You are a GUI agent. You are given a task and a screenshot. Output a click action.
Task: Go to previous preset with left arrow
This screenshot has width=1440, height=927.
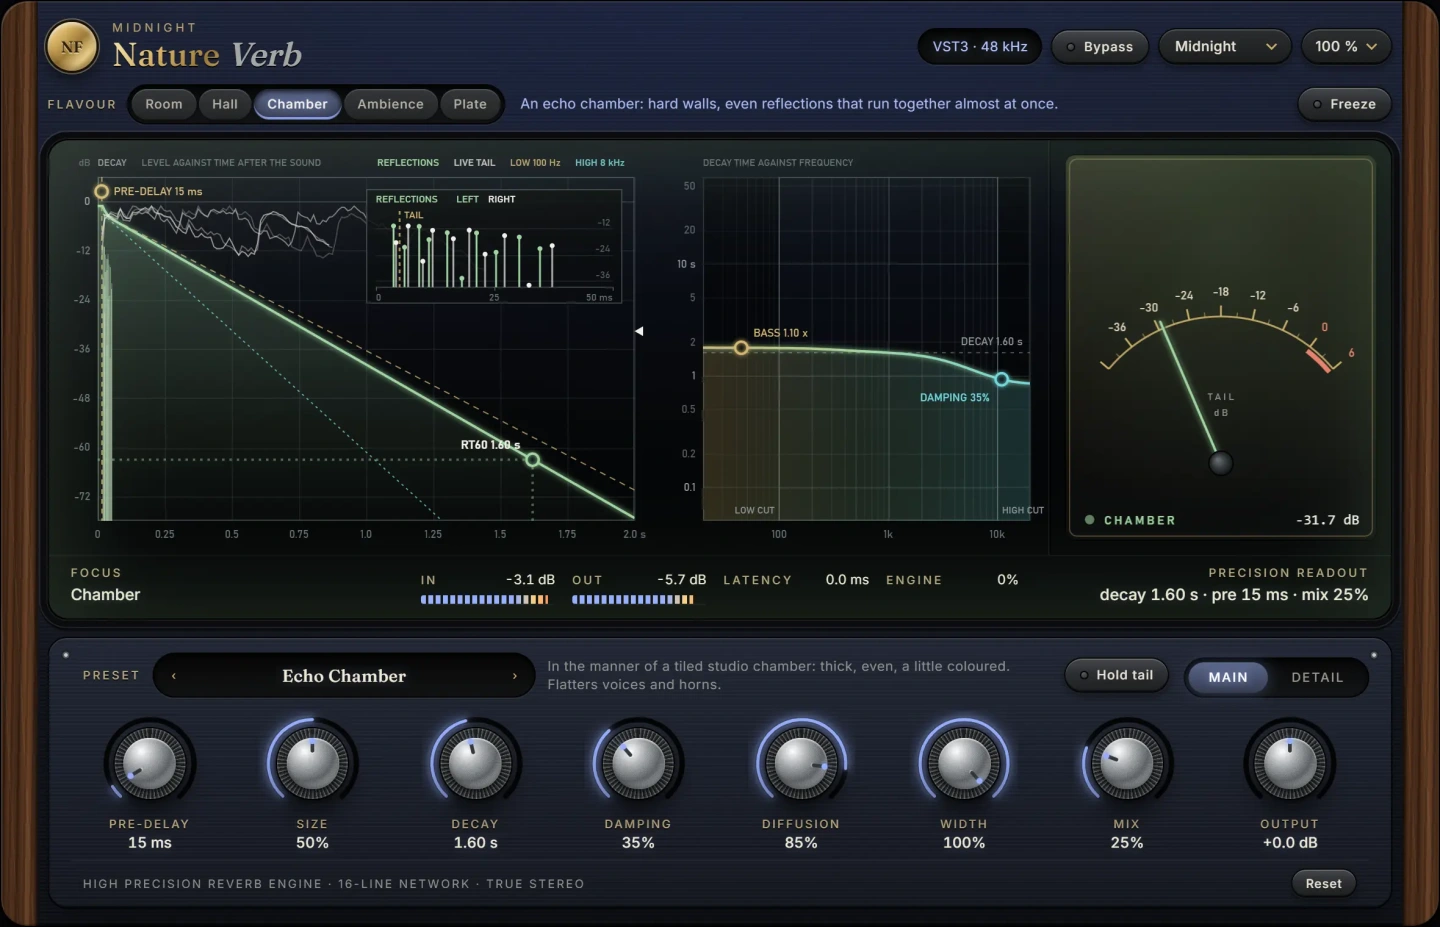click(174, 676)
